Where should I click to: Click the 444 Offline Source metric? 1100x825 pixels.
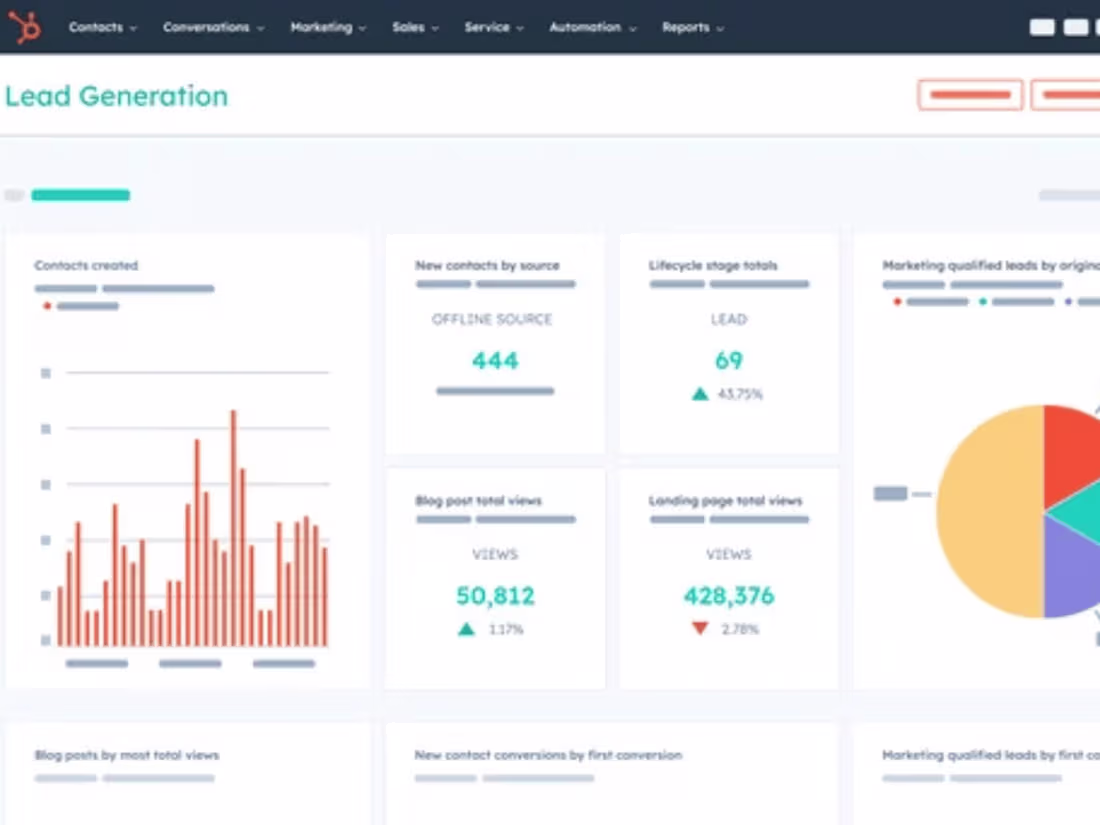point(494,360)
